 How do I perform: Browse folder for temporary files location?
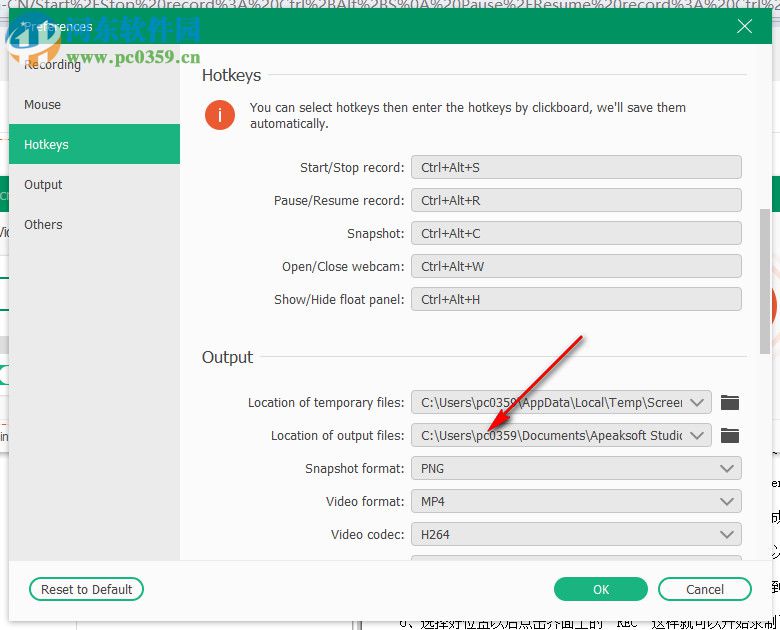point(730,402)
